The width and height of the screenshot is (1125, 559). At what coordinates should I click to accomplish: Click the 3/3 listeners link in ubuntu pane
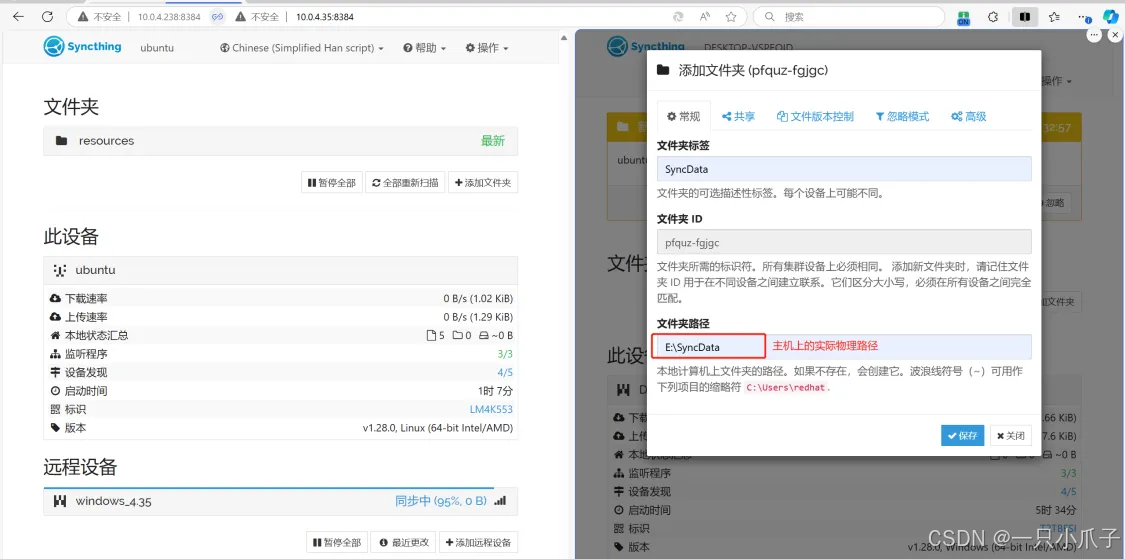pos(505,354)
